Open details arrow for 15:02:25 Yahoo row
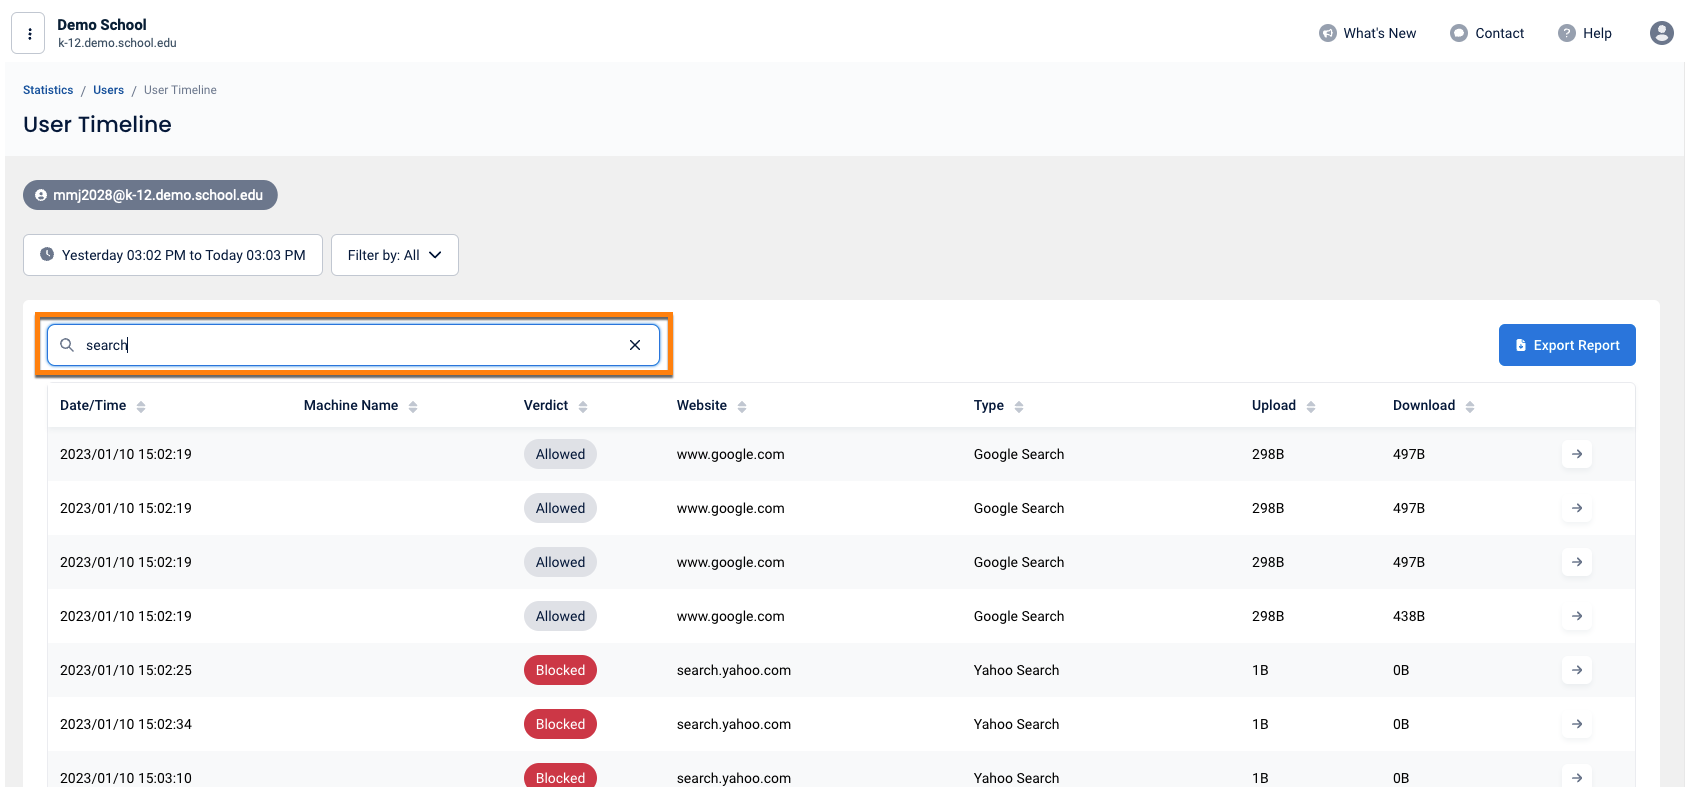The width and height of the screenshot is (1689, 787). point(1577,670)
